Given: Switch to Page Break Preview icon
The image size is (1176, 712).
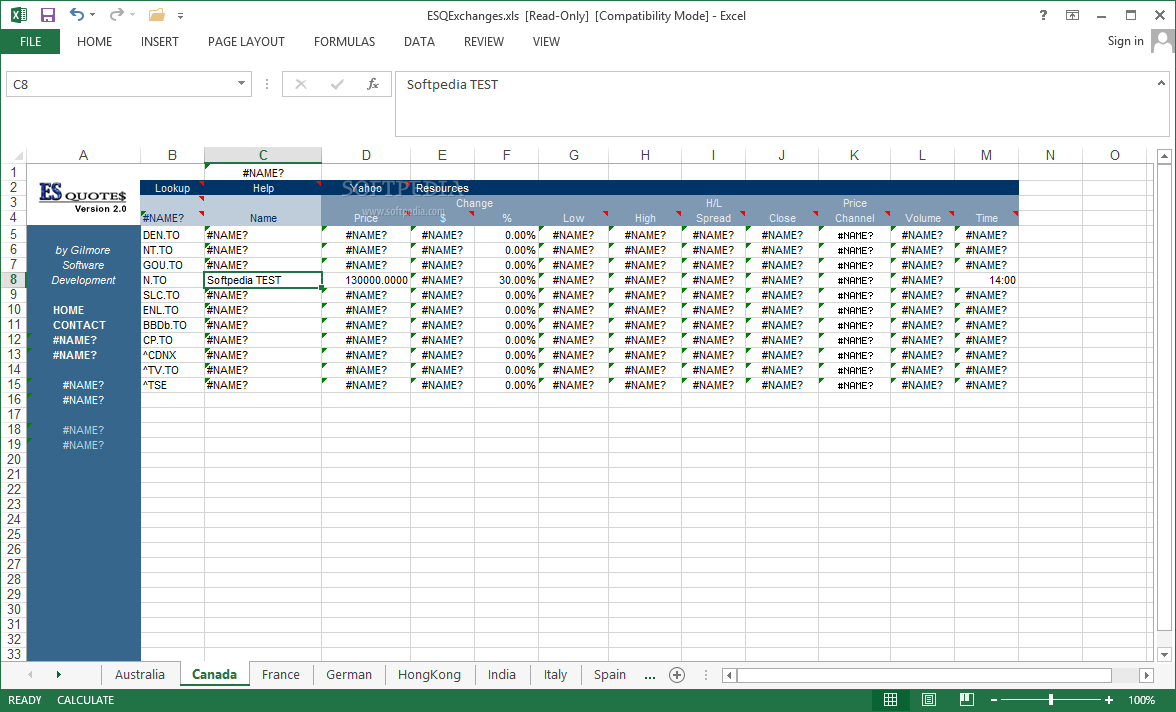Looking at the screenshot, I should click(x=967, y=700).
